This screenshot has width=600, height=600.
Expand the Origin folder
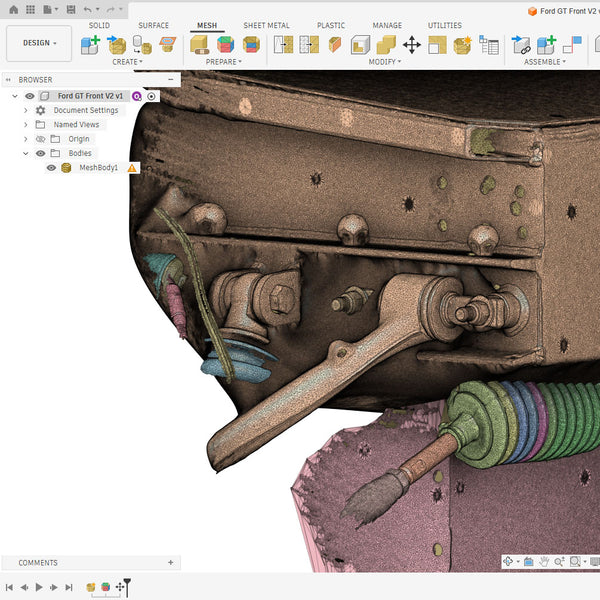pyautogui.click(x=26, y=139)
